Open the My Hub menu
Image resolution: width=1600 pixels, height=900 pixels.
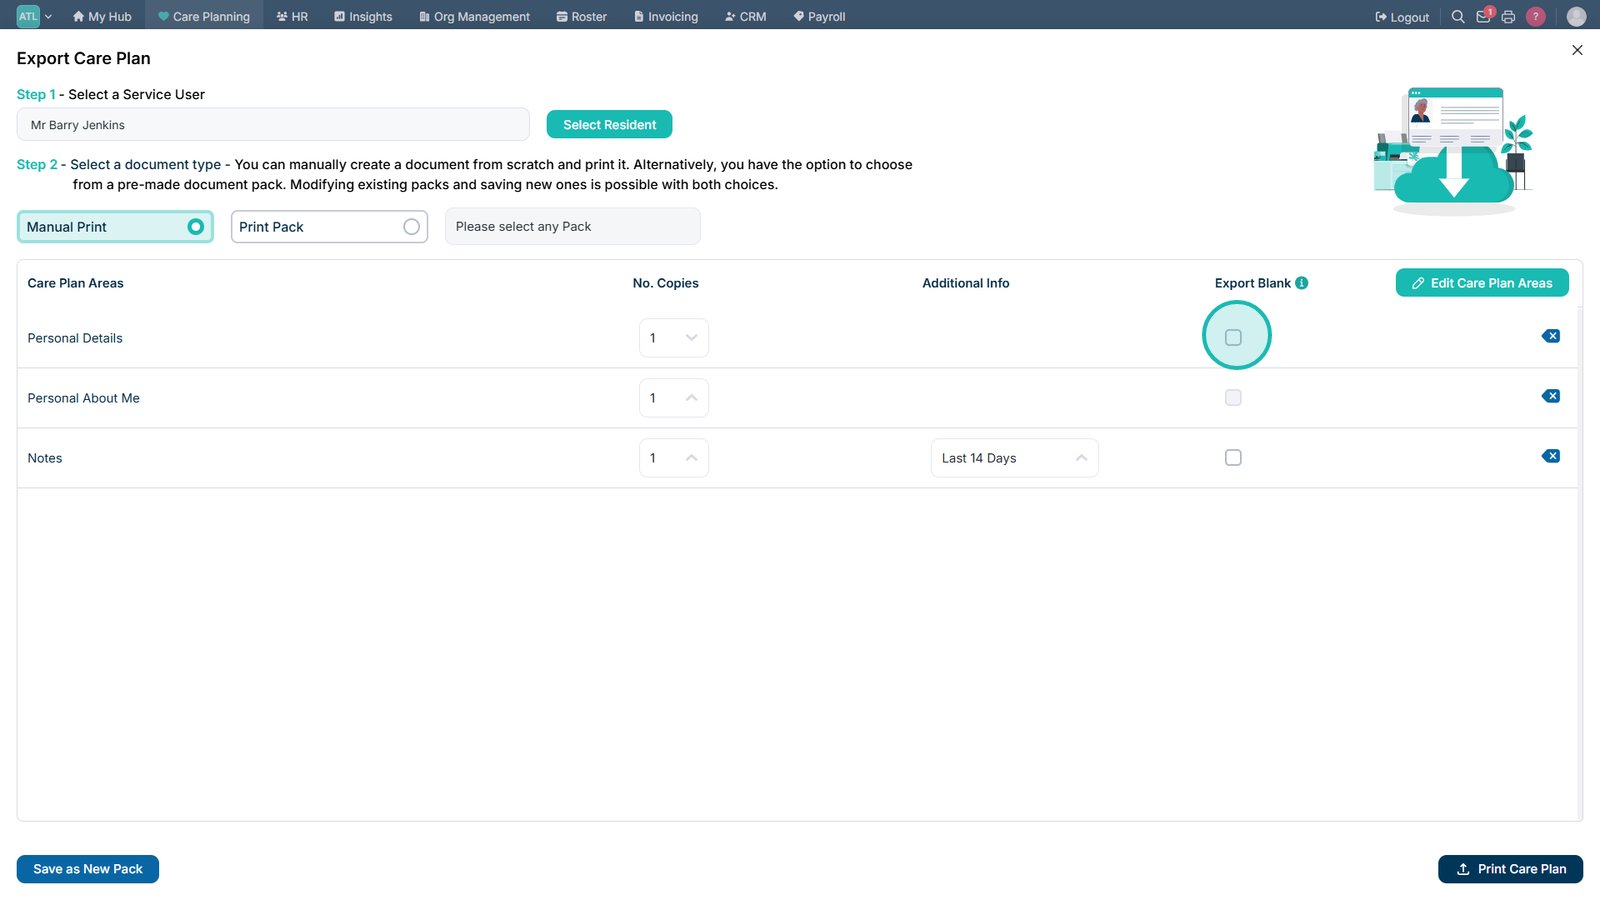(x=102, y=16)
